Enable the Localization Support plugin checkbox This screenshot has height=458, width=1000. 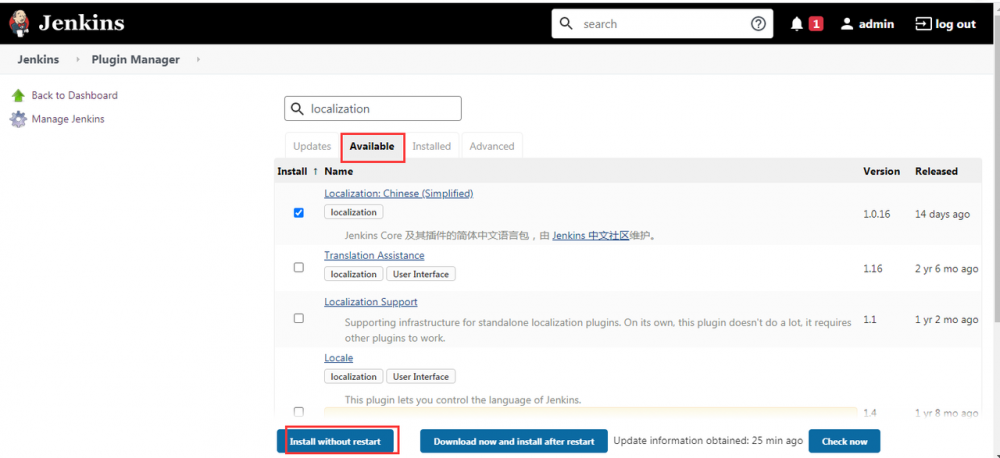click(299, 319)
